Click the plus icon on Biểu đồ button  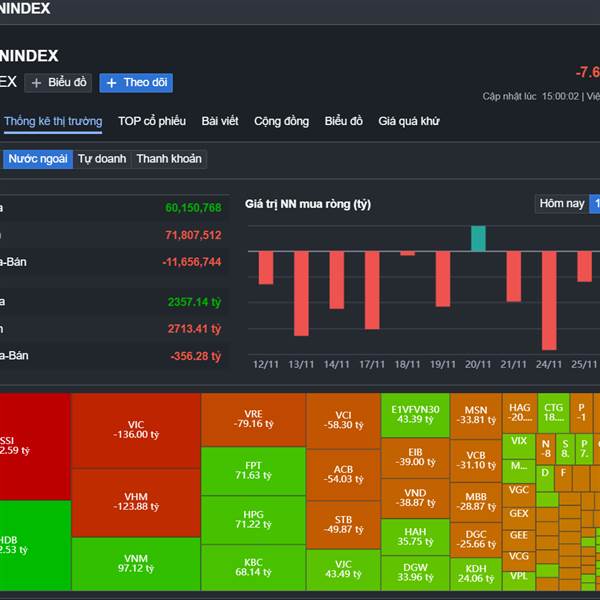(37, 83)
